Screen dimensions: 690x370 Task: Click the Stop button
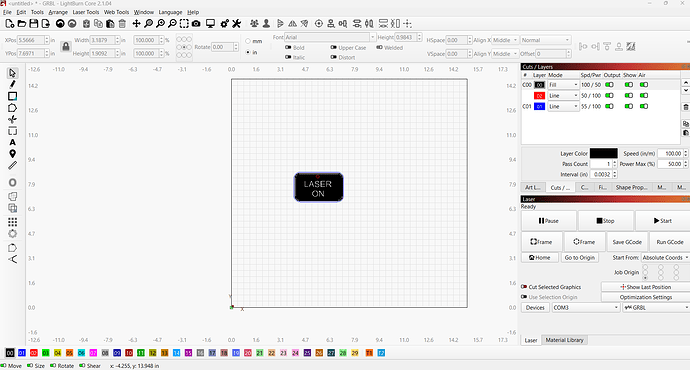pos(606,220)
